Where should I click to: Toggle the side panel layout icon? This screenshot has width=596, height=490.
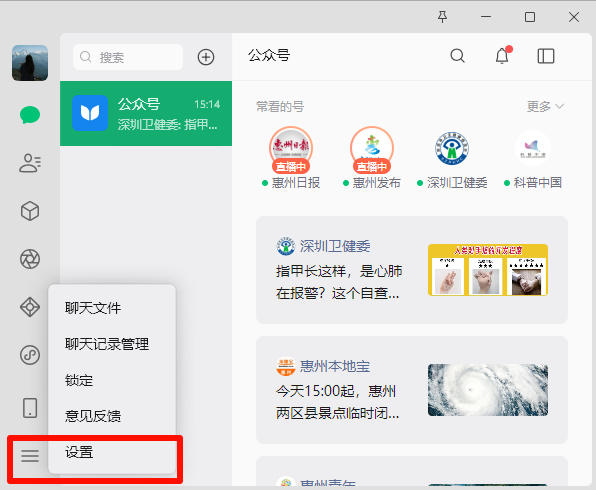(x=546, y=56)
